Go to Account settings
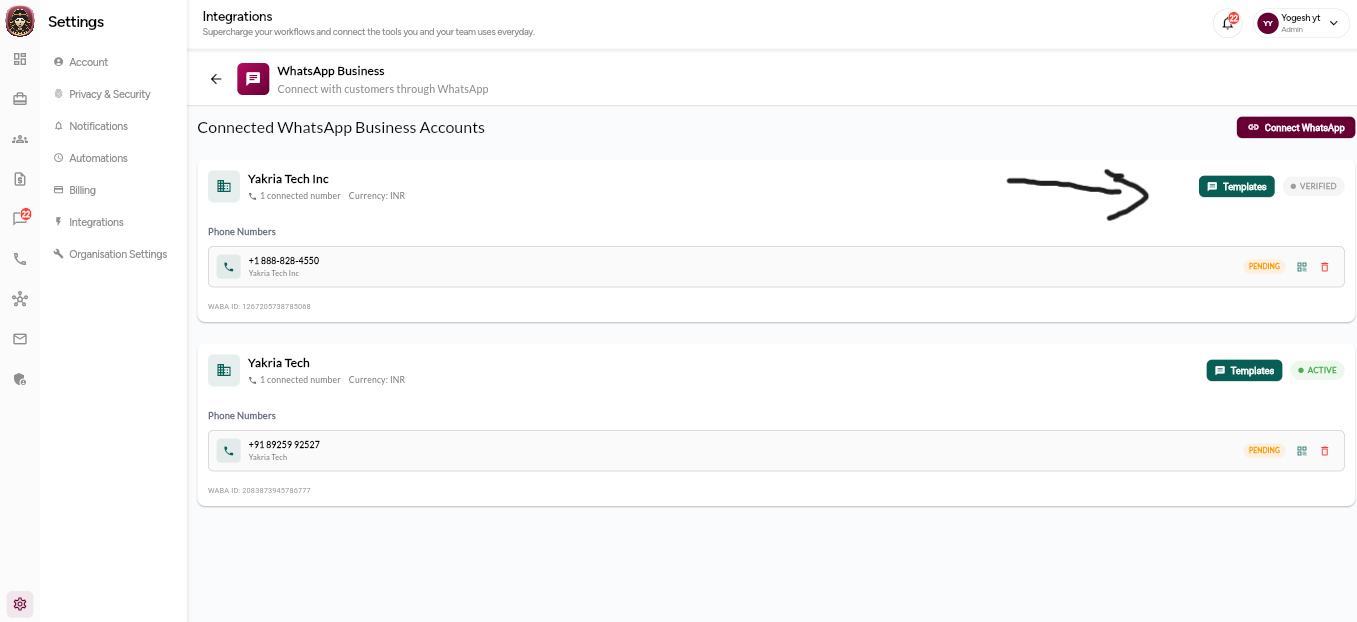The image size is (1357, 622). coord(88,62)
